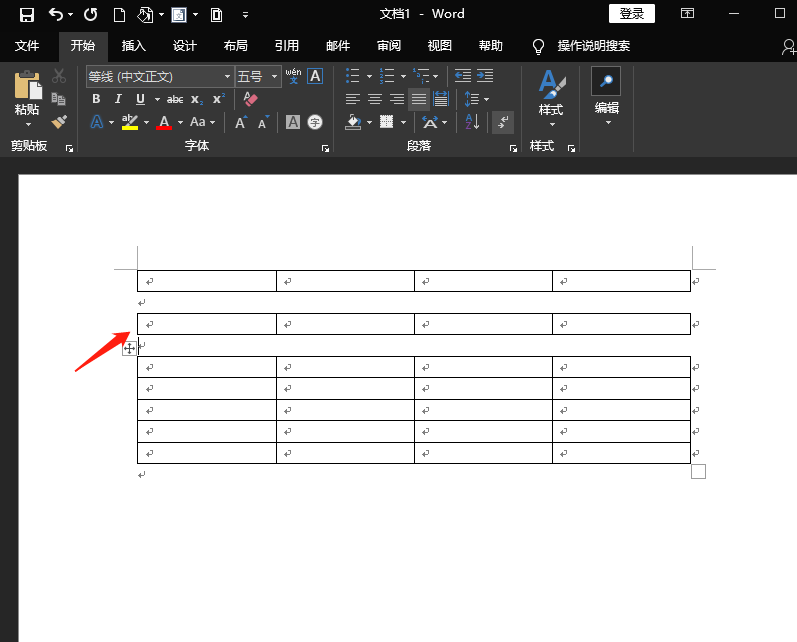Switch to the 插入 (Insert) tab
The height and width of the screenshot is (642, 797).
coord(134,46)
